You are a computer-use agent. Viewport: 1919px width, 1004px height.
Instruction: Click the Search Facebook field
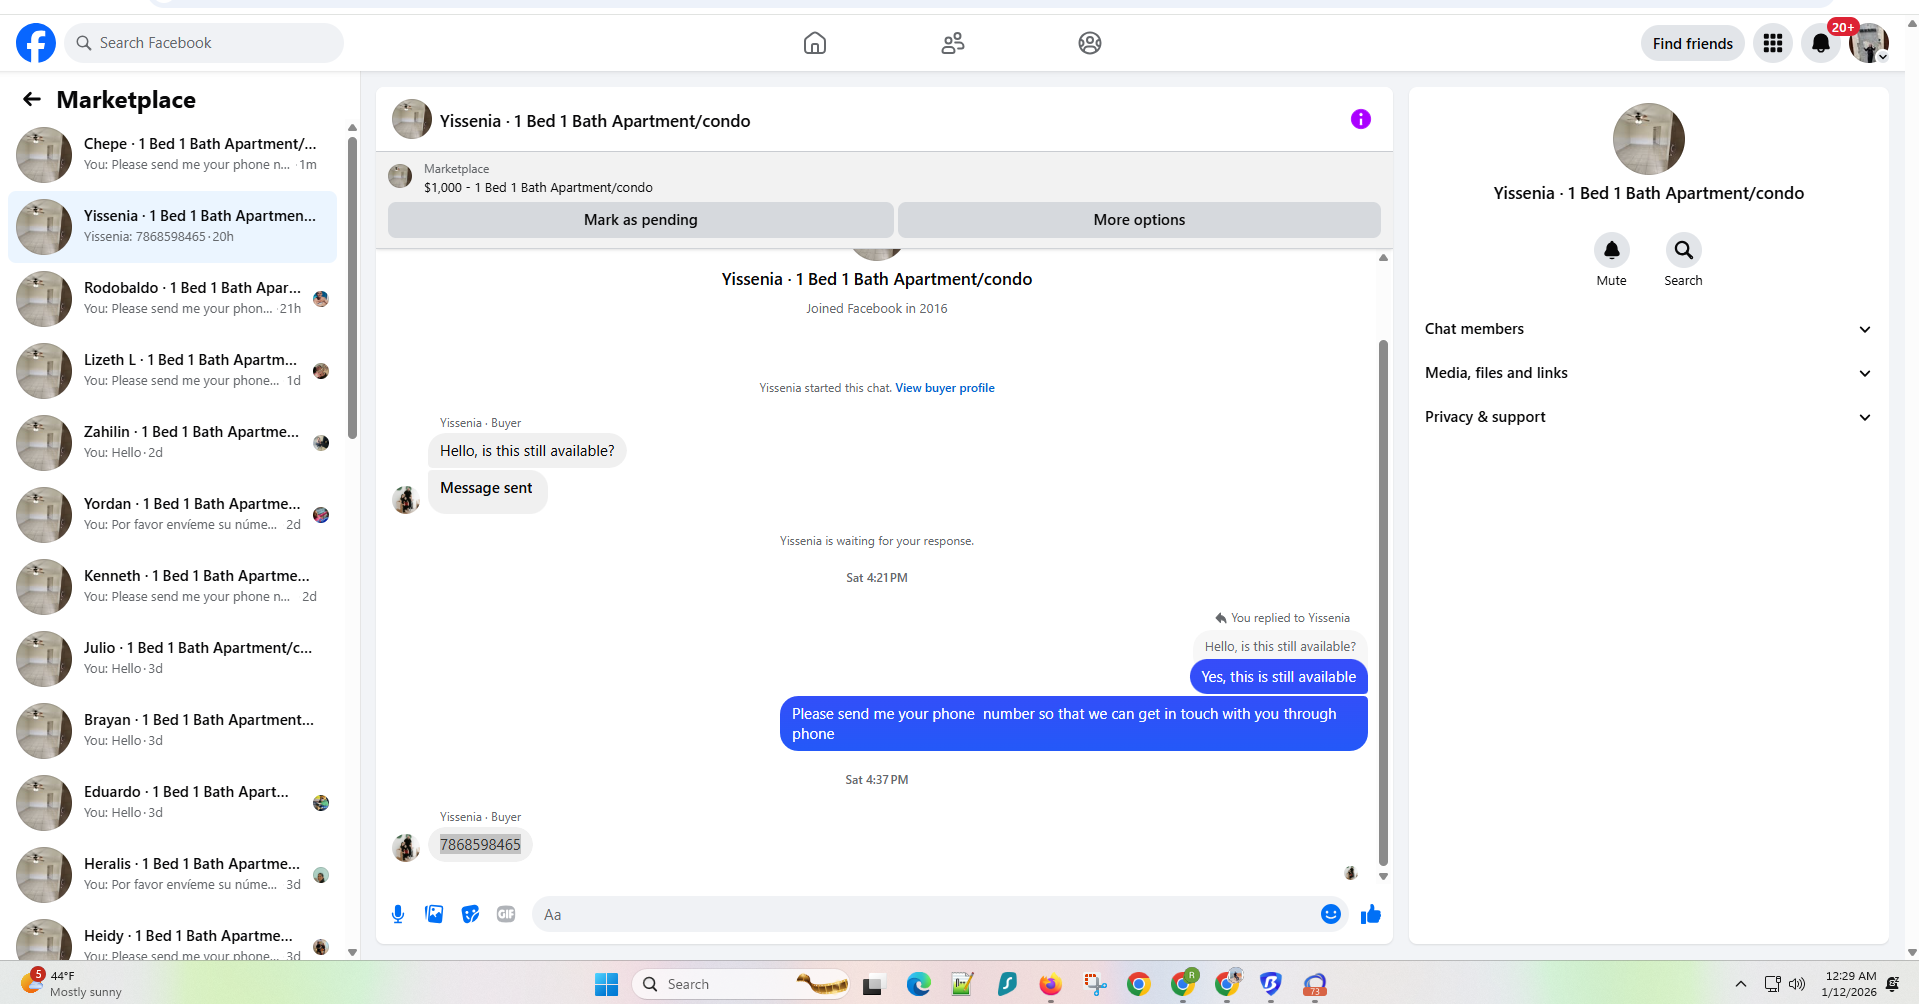pos(205,43)
